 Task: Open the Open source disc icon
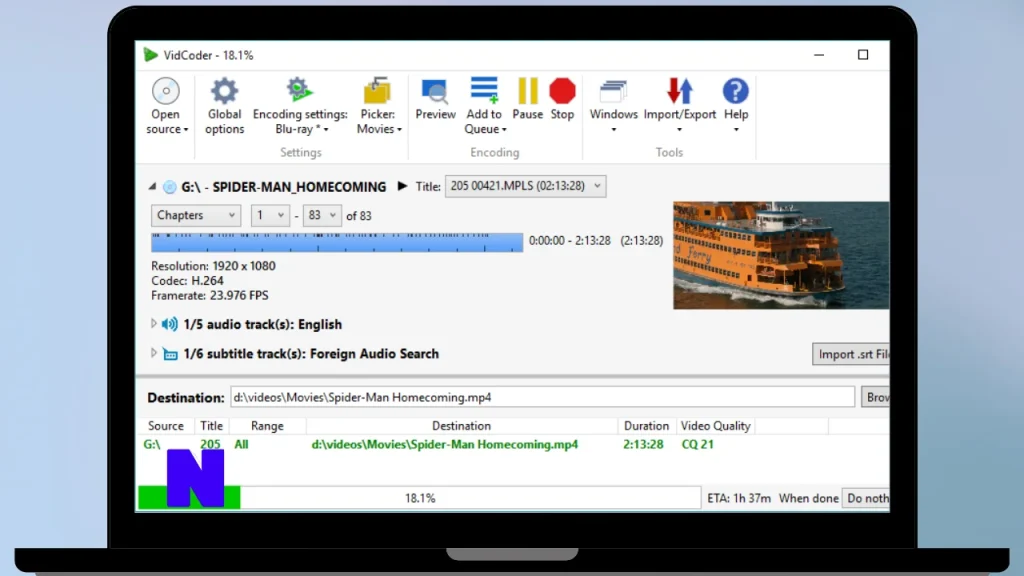(x=166, y=91)
